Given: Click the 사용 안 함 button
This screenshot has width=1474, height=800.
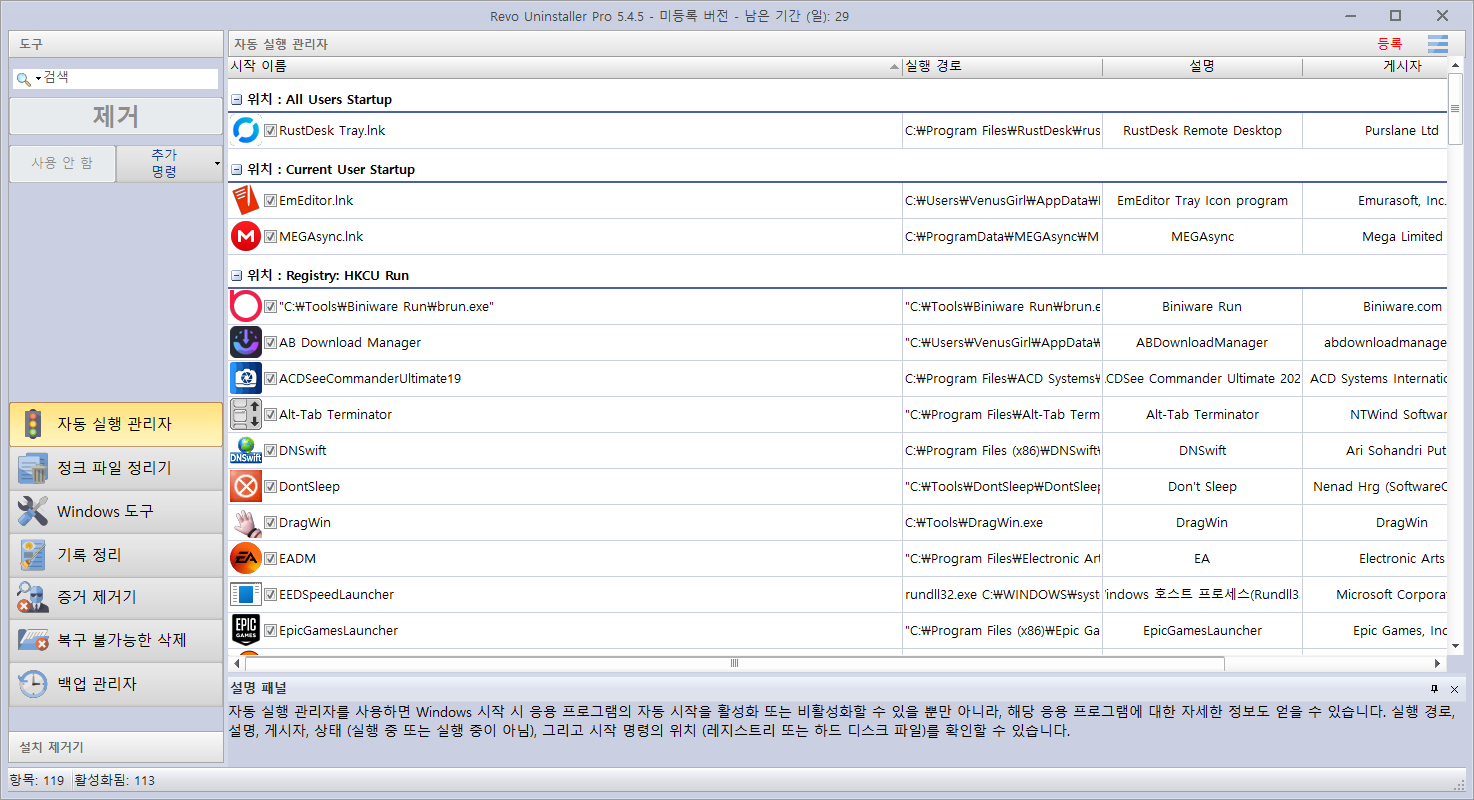Looking at the screenshot, I should click(62, 164).
